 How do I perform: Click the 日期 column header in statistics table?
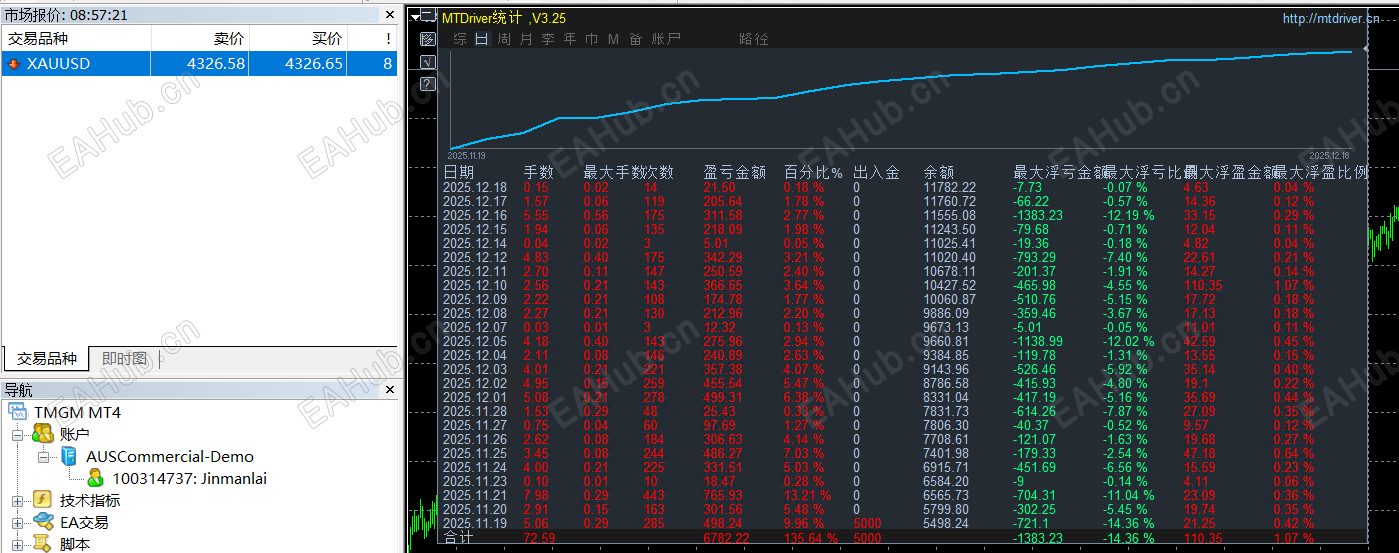(459, 172)
